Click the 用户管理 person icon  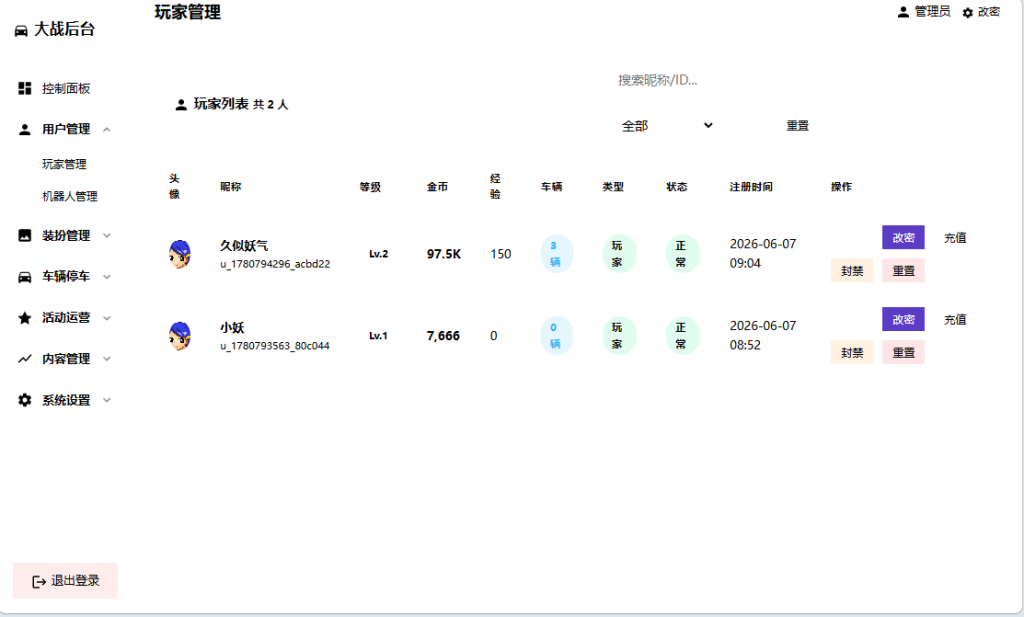coord(25,129)
